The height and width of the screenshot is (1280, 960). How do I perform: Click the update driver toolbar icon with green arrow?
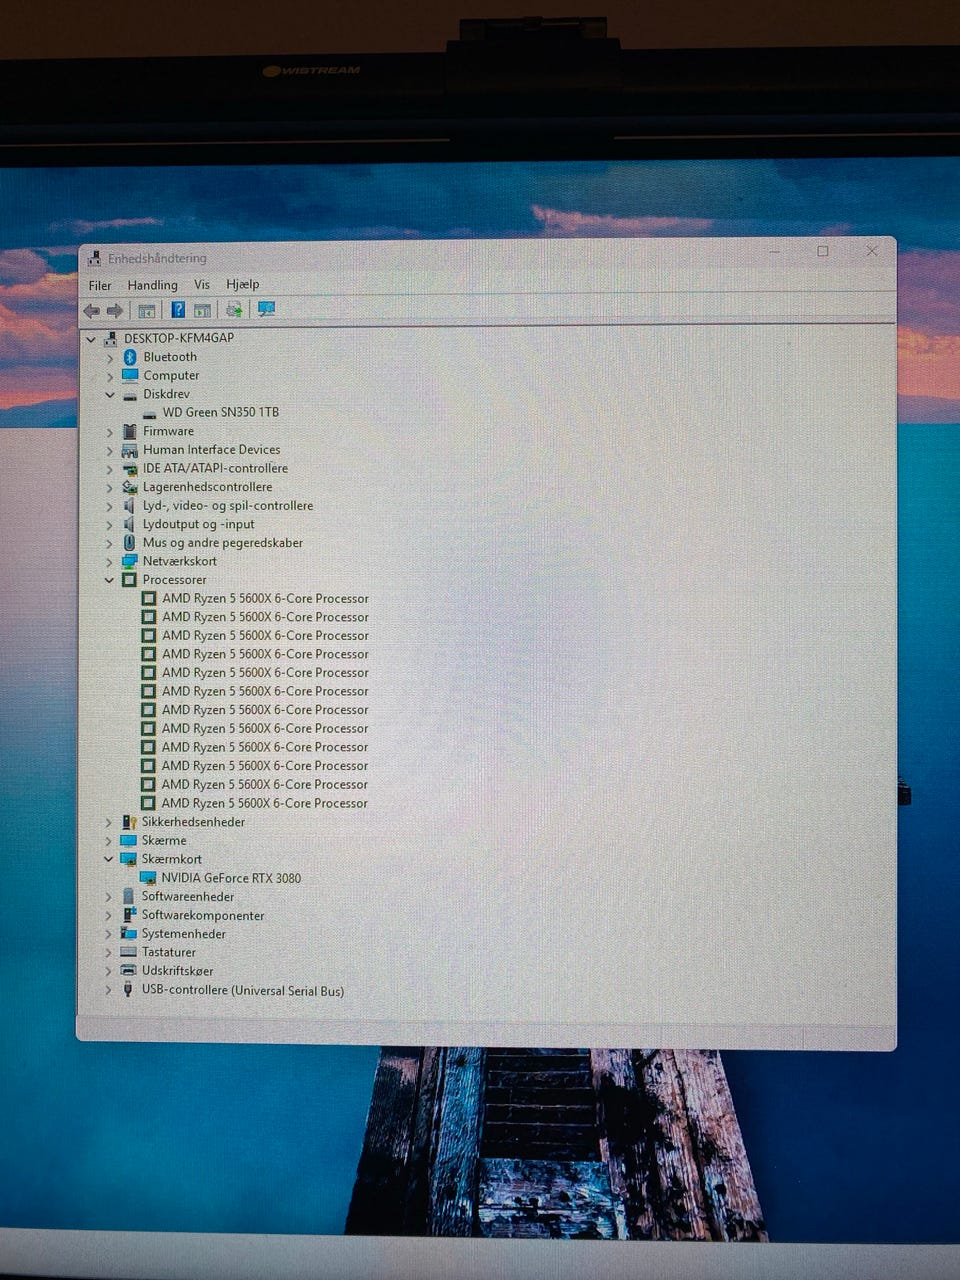[234, 310]
